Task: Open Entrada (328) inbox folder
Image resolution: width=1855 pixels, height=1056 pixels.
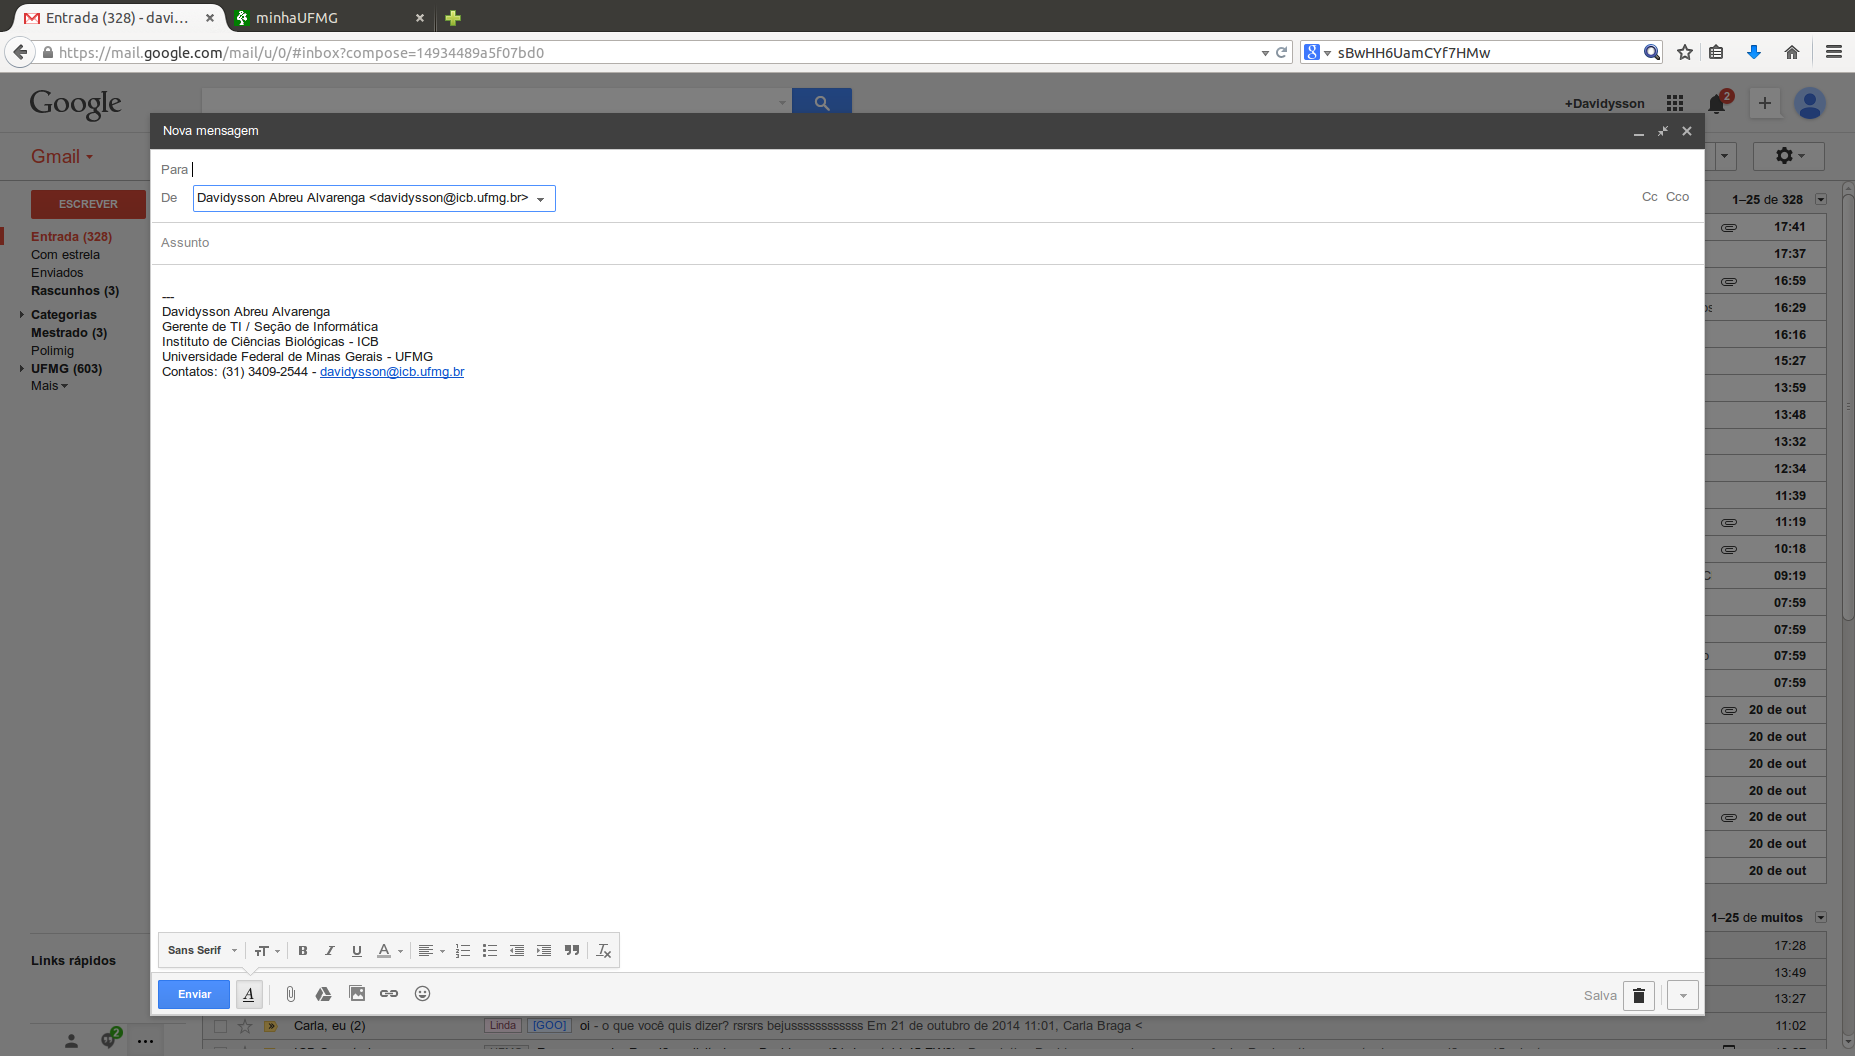Action: [71, 237]
